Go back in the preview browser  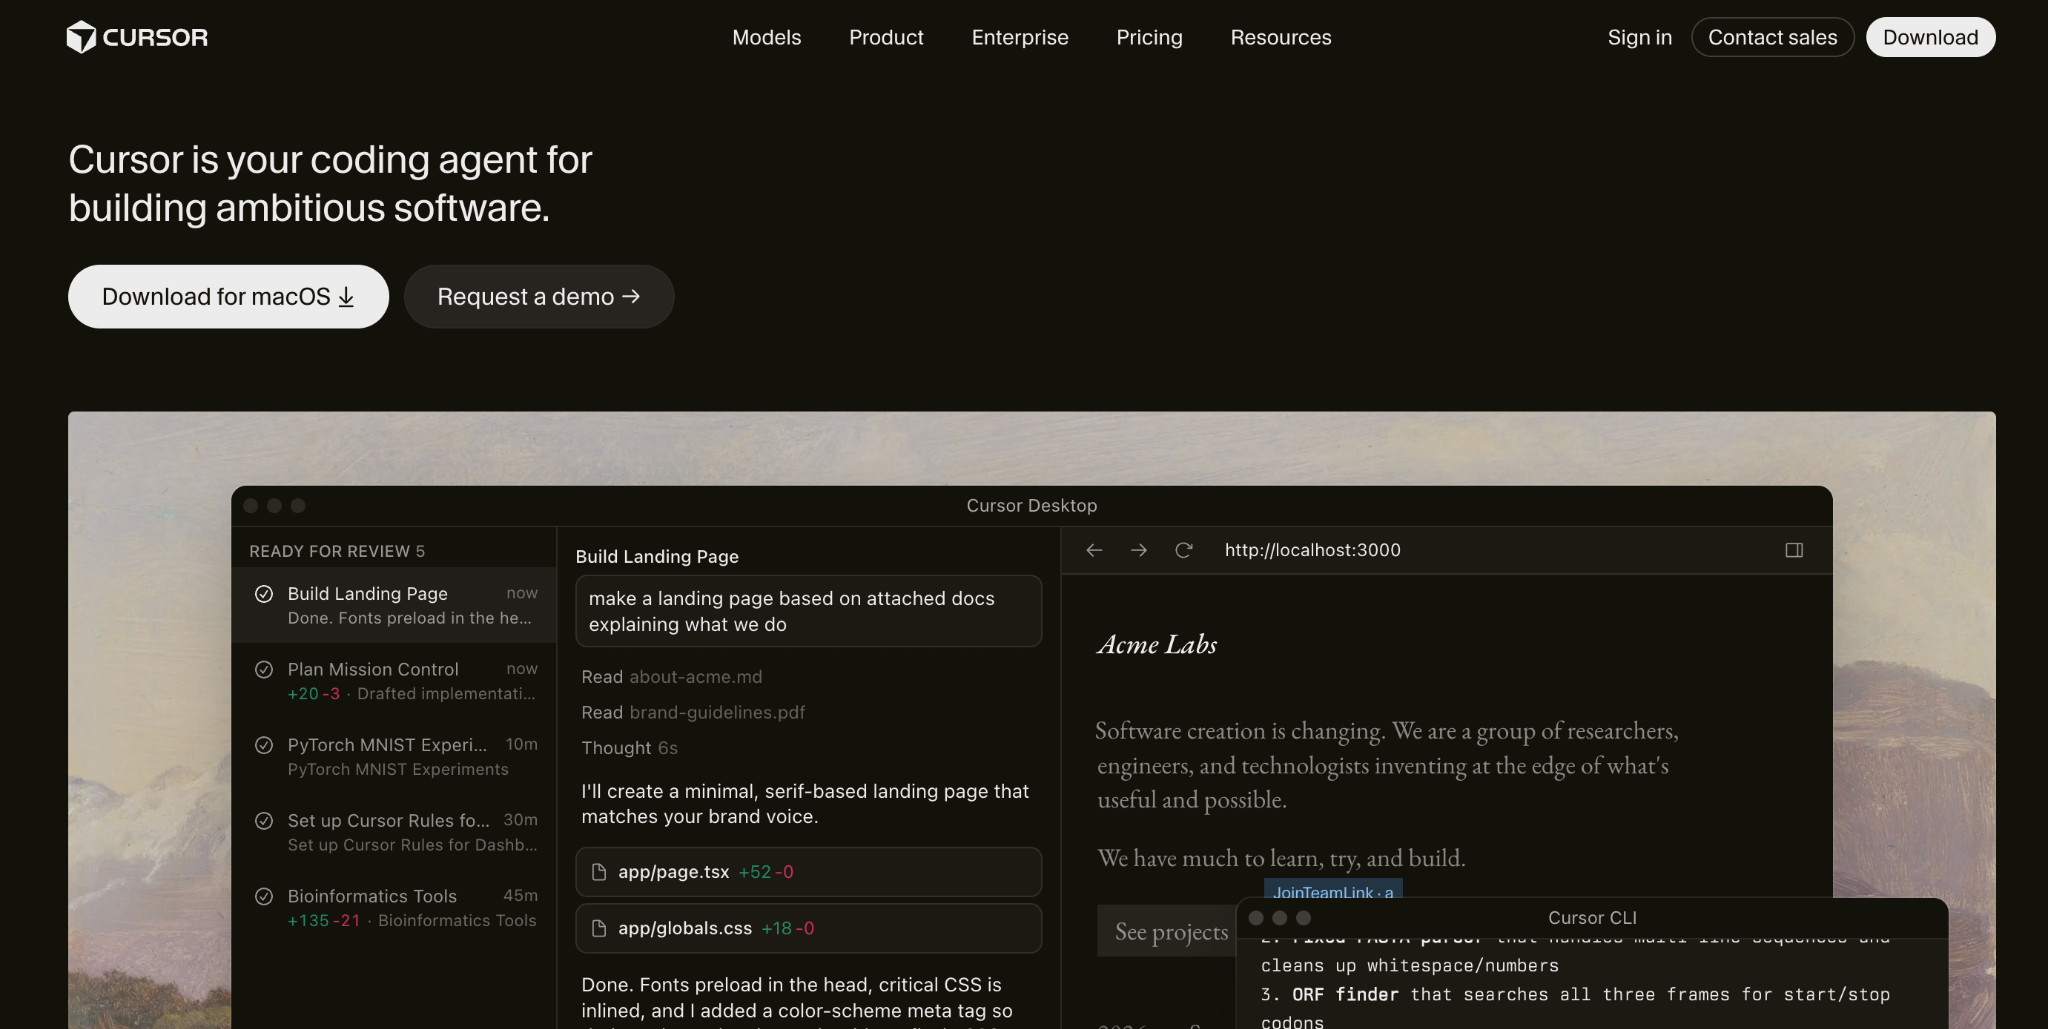(x=1094, y=550)
